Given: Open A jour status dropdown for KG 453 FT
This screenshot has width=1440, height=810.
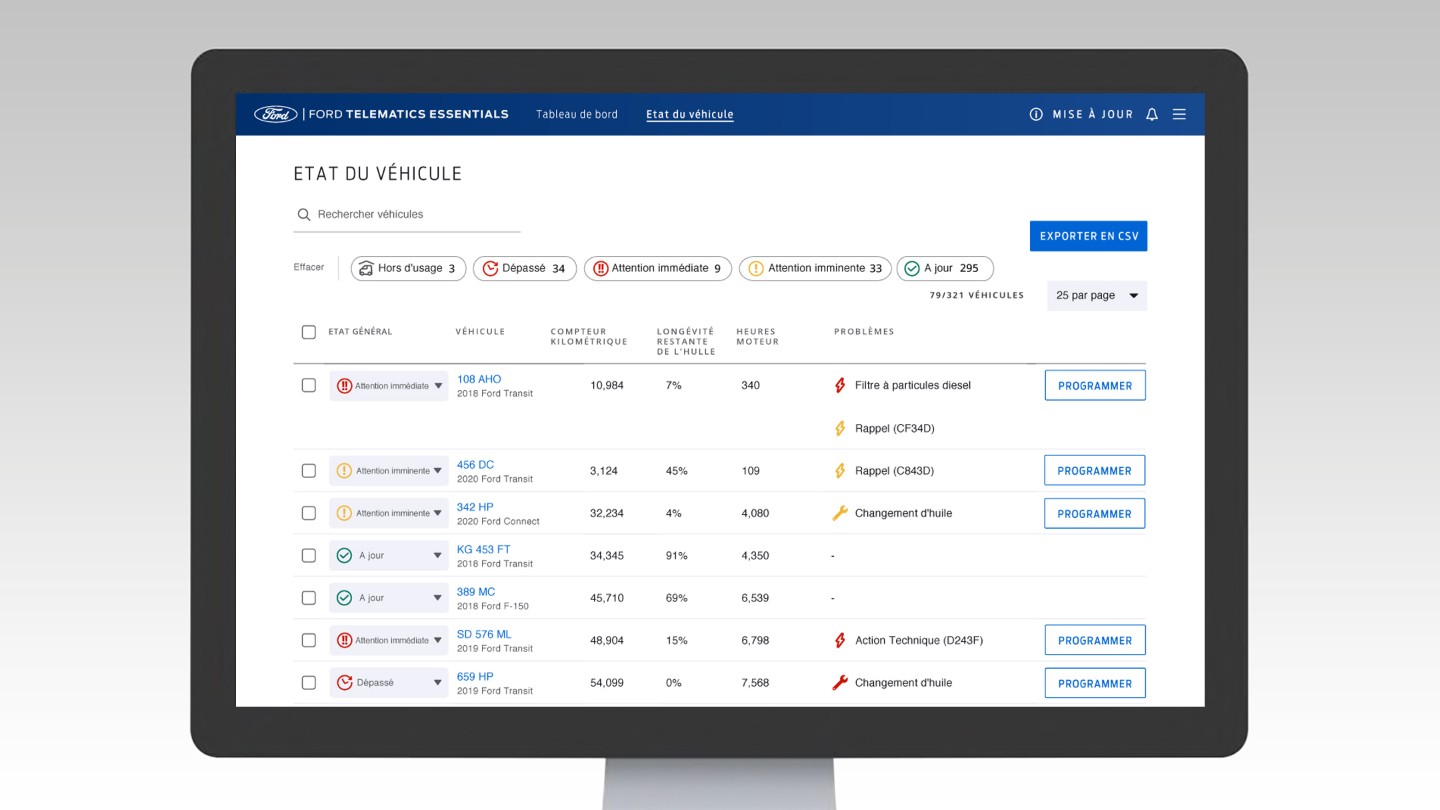Looking at the screenshot, I should tap(389, 556).
